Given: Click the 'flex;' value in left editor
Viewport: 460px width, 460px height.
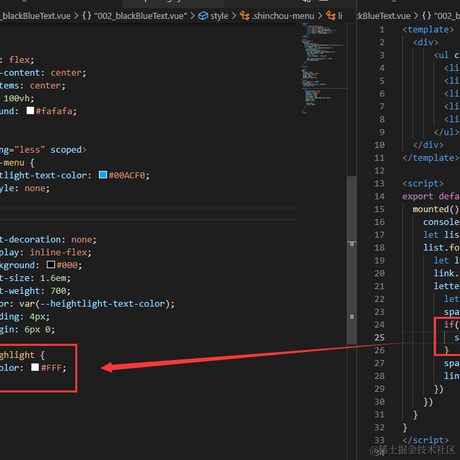Looking at the screenshot, I should (21, 60).
